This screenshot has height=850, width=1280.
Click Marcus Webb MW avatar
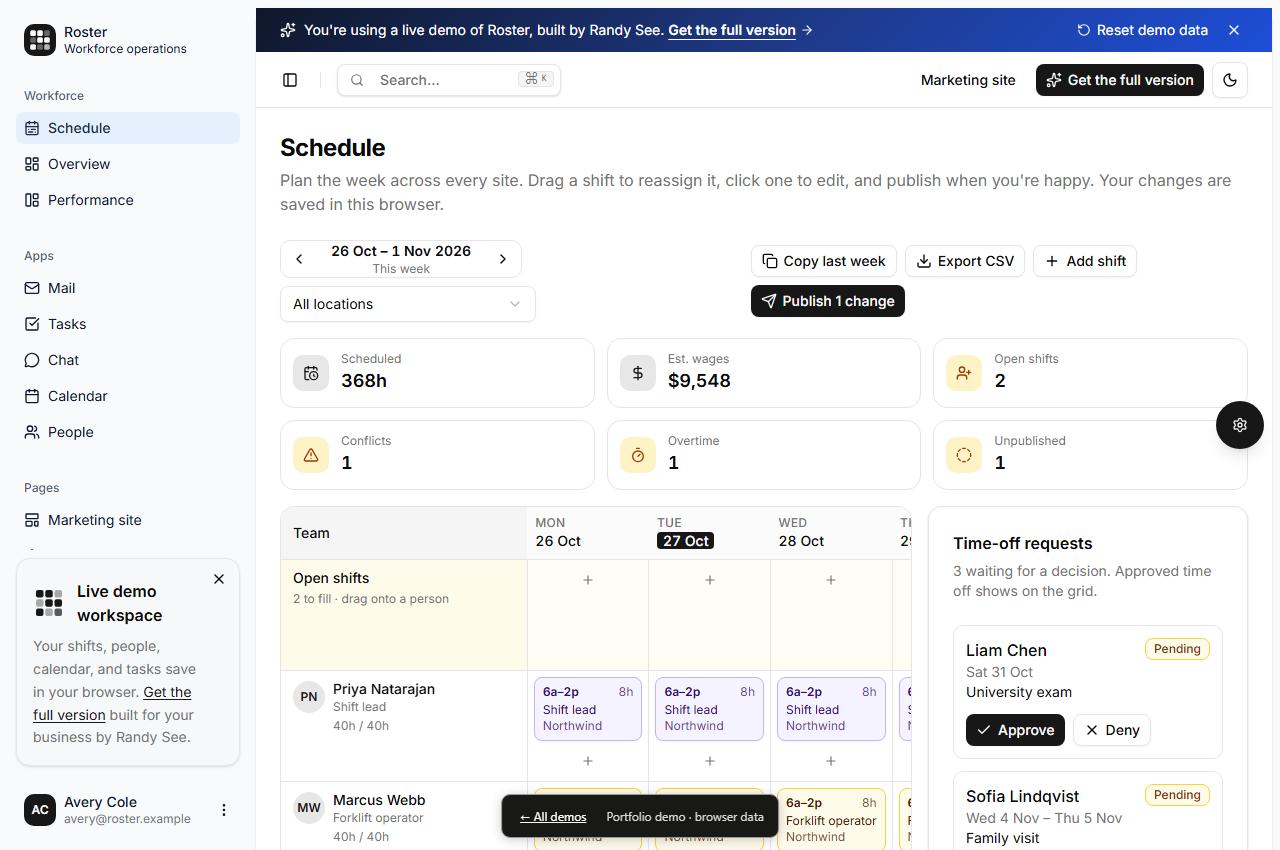[x=309, y=808]
